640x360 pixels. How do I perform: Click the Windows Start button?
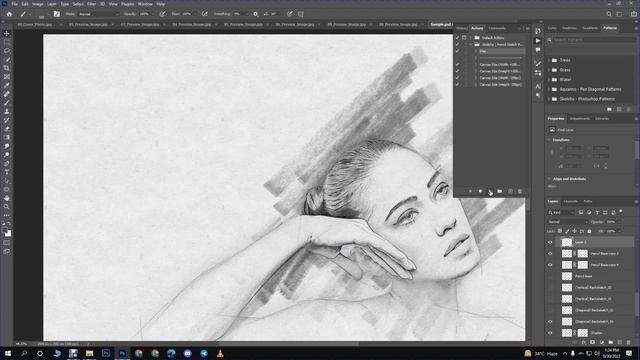[x=7, y=353]
